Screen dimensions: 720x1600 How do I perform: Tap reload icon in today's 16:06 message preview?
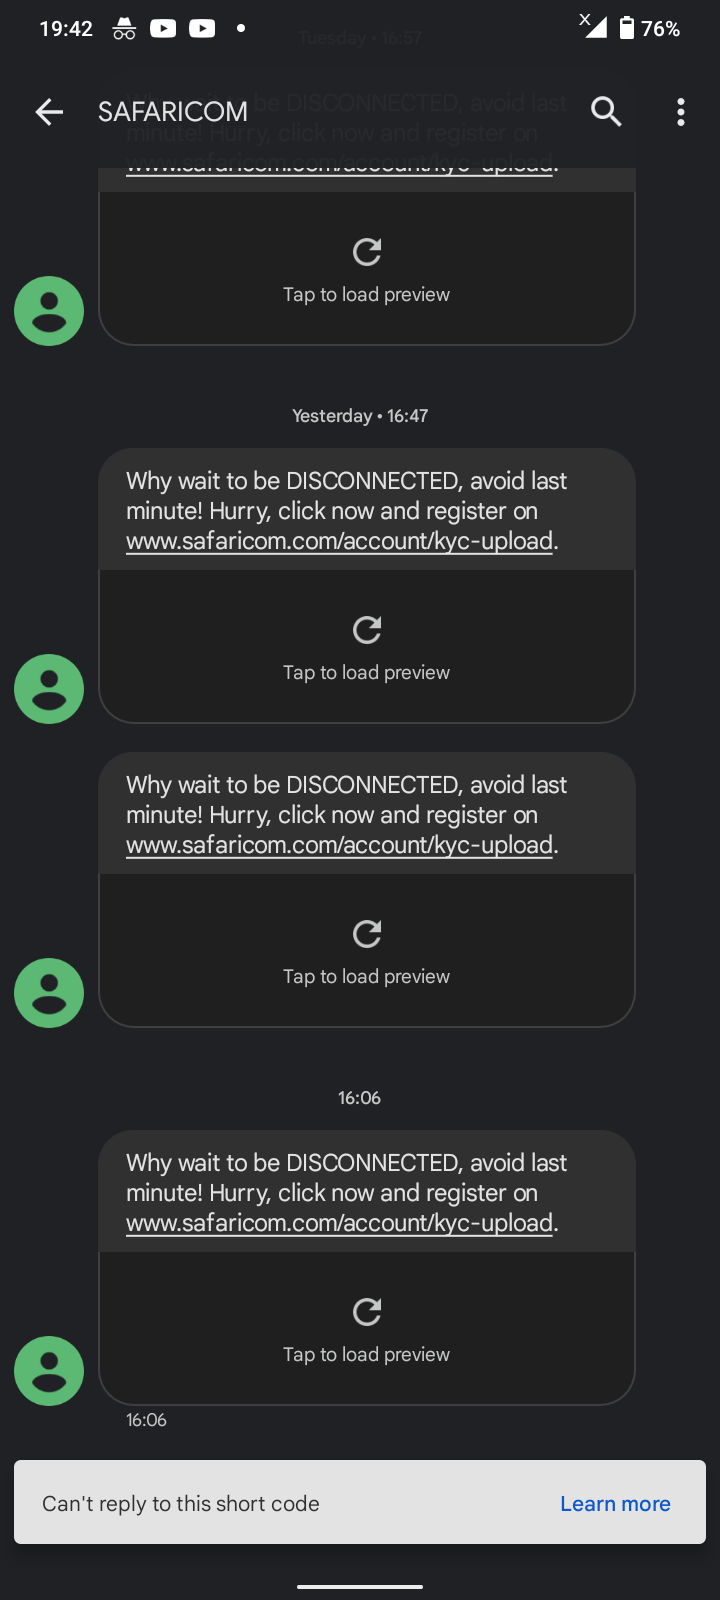click(367, 1311)
